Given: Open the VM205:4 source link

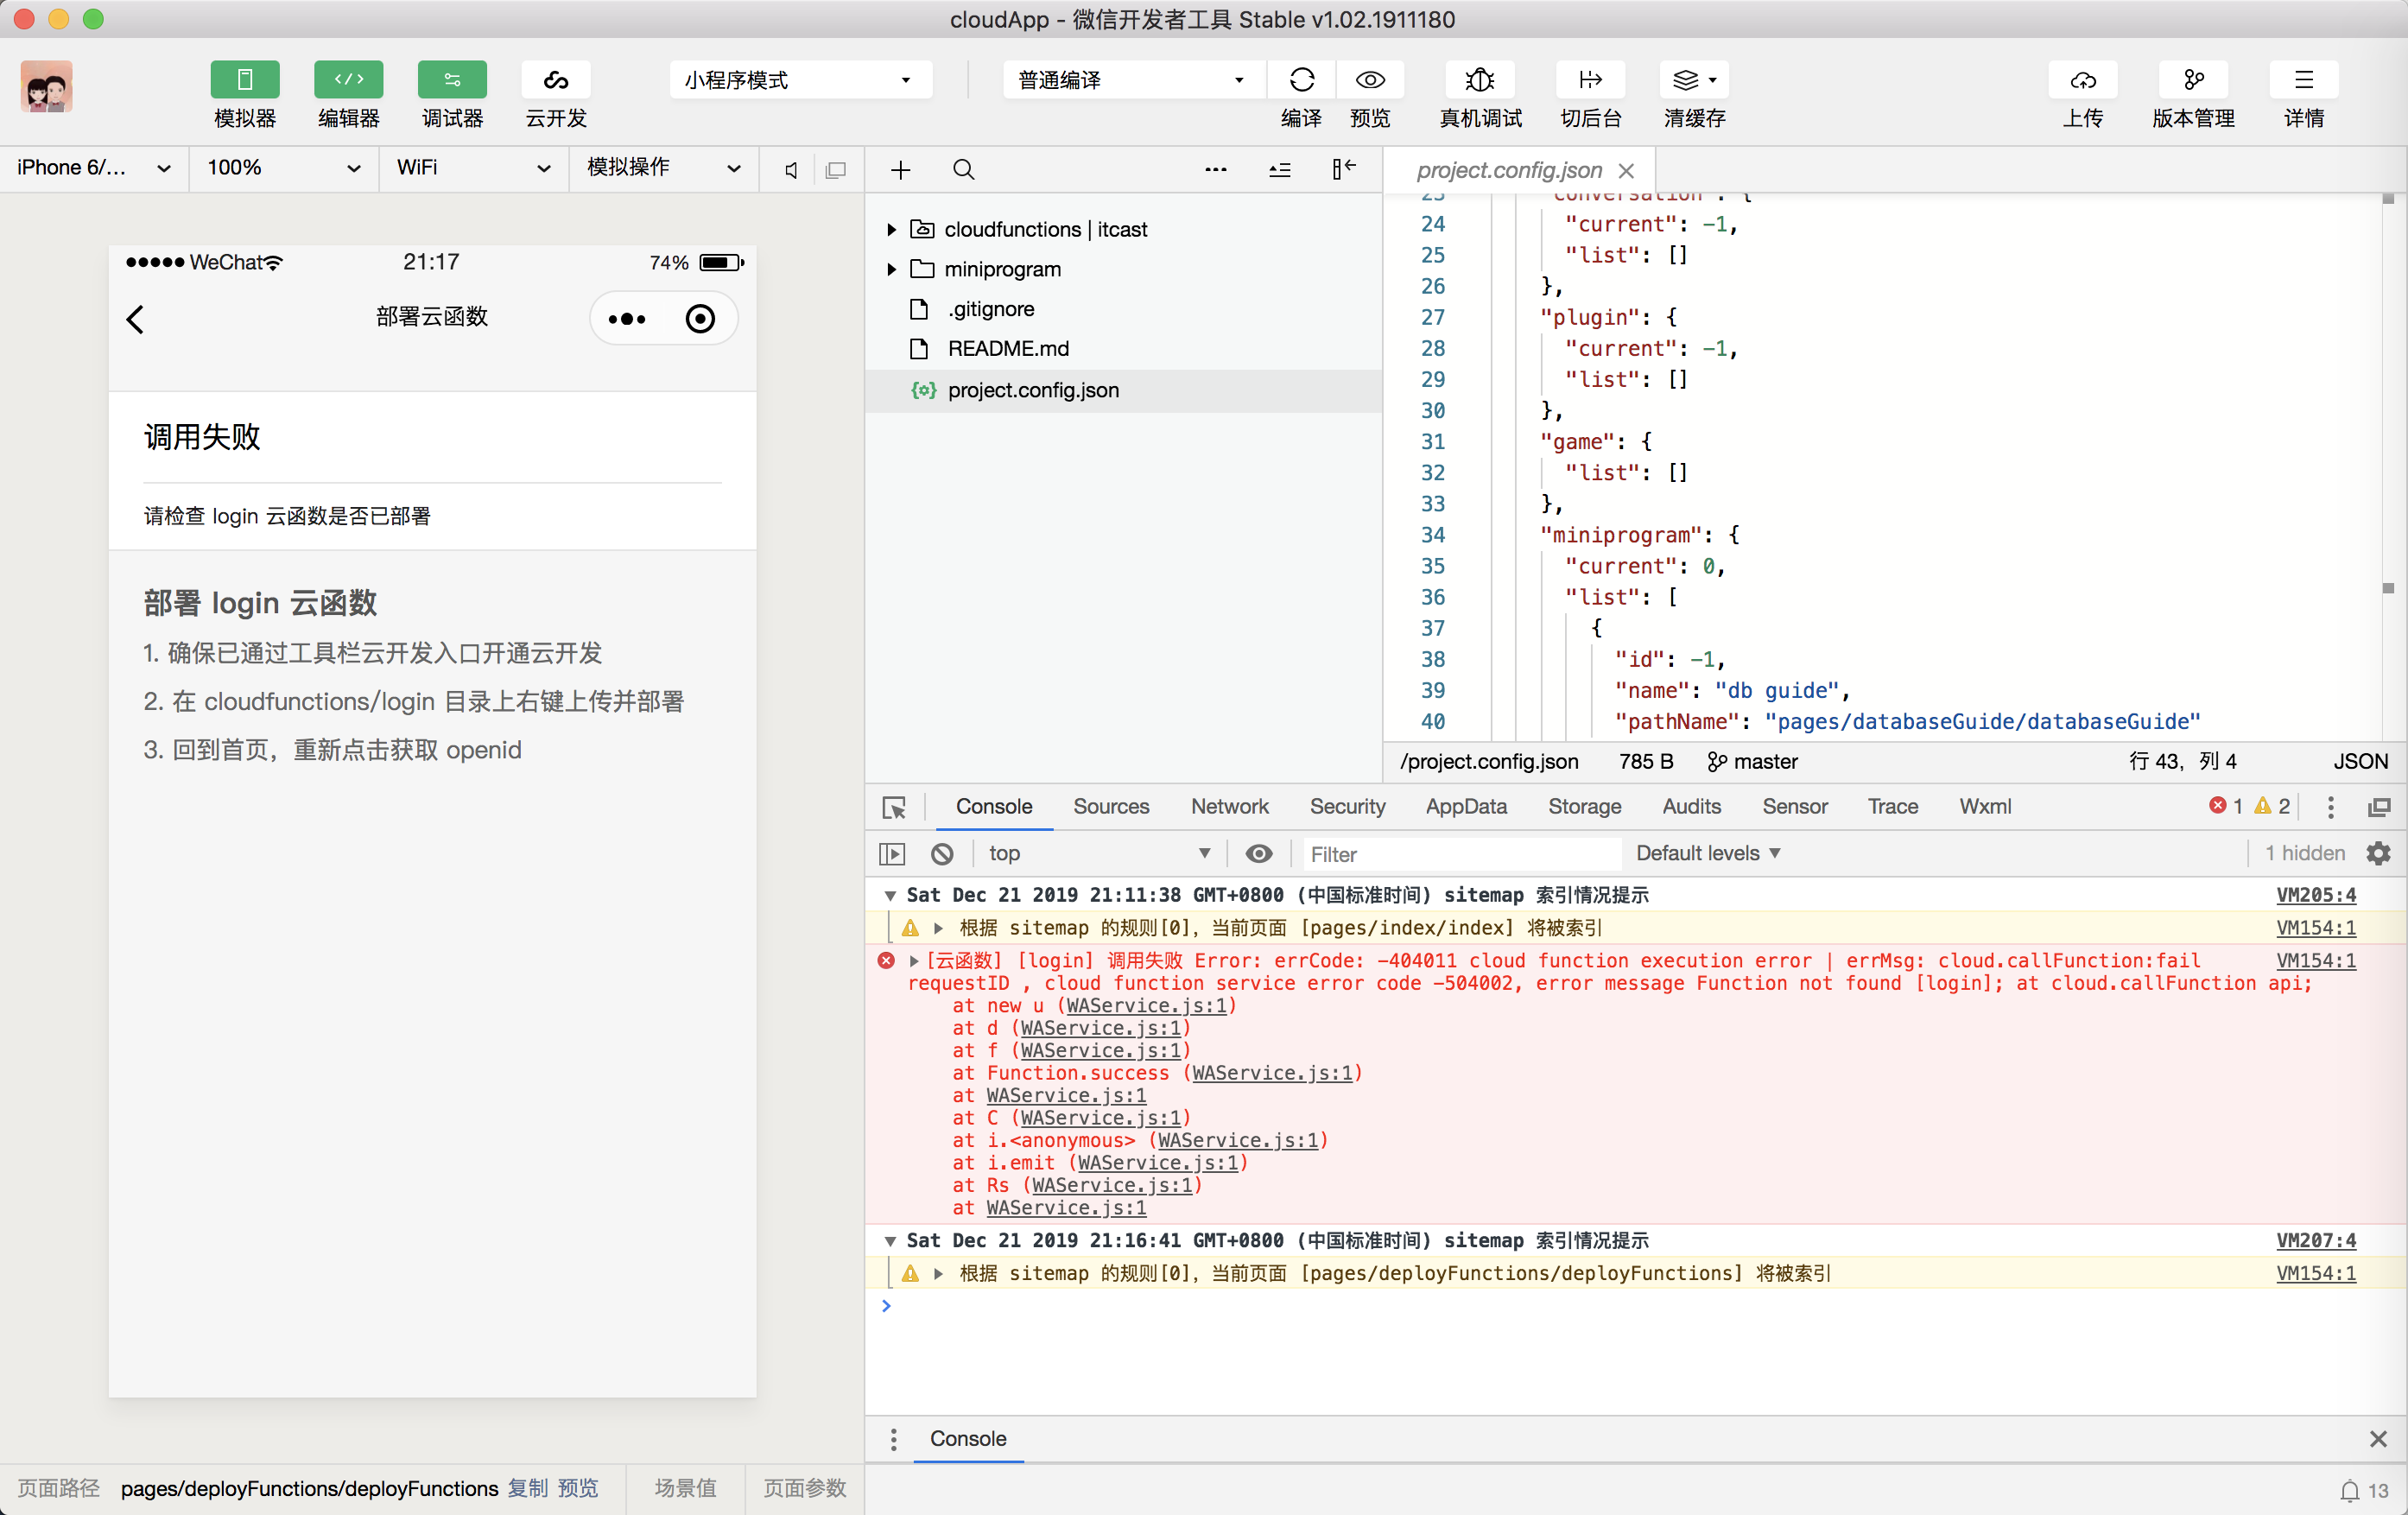Looking at the screenshot, I should (2315, 896).
